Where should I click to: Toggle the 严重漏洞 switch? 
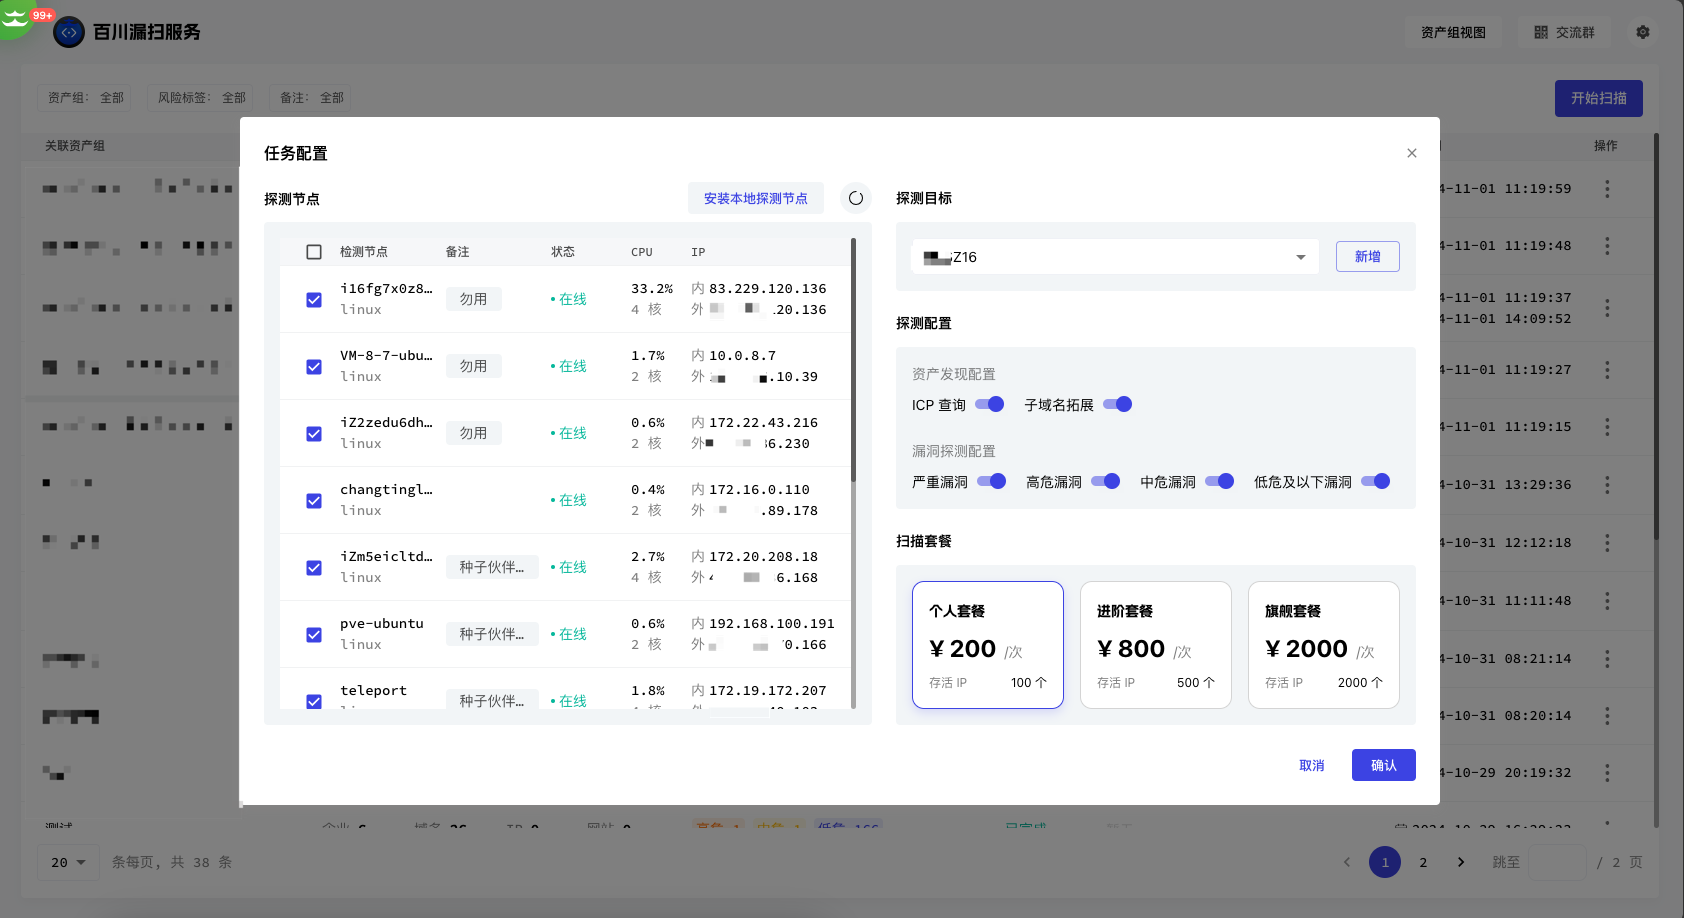pyautogui.click(x=992, y=481)
